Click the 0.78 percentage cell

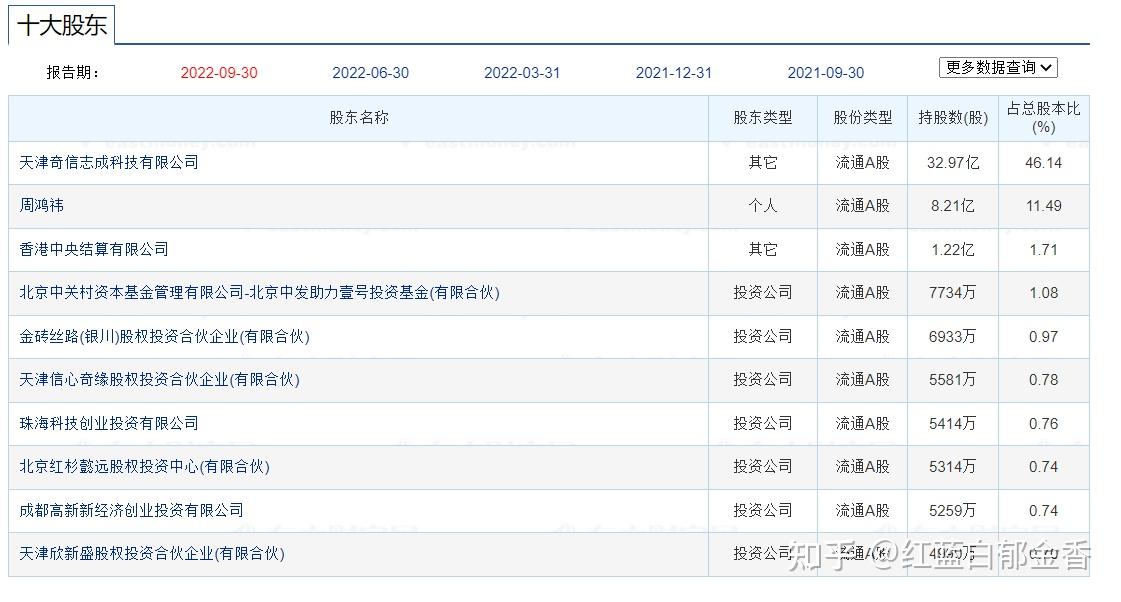[1044, 380]
